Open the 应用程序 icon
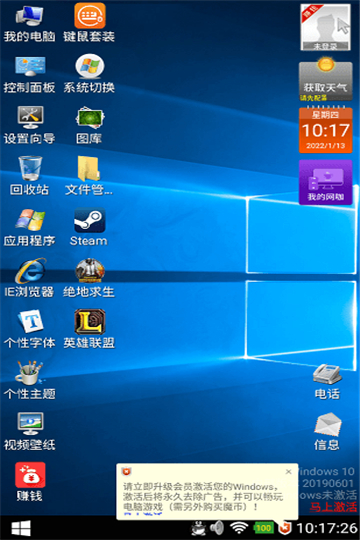 [30, 227]
